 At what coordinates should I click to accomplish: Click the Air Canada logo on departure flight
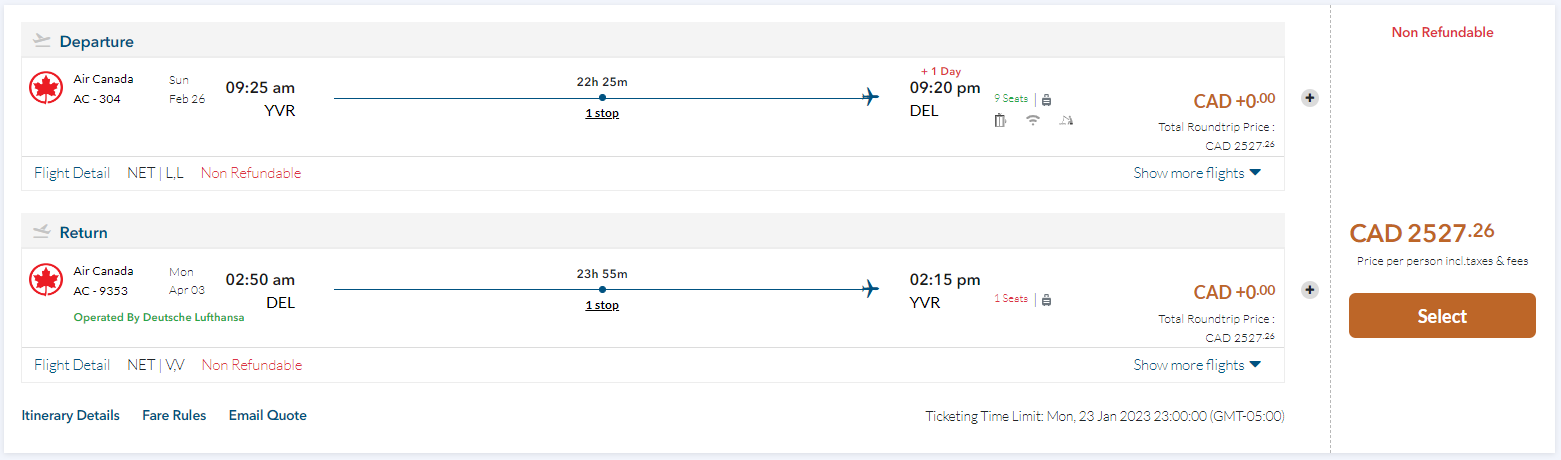(46, 88)
